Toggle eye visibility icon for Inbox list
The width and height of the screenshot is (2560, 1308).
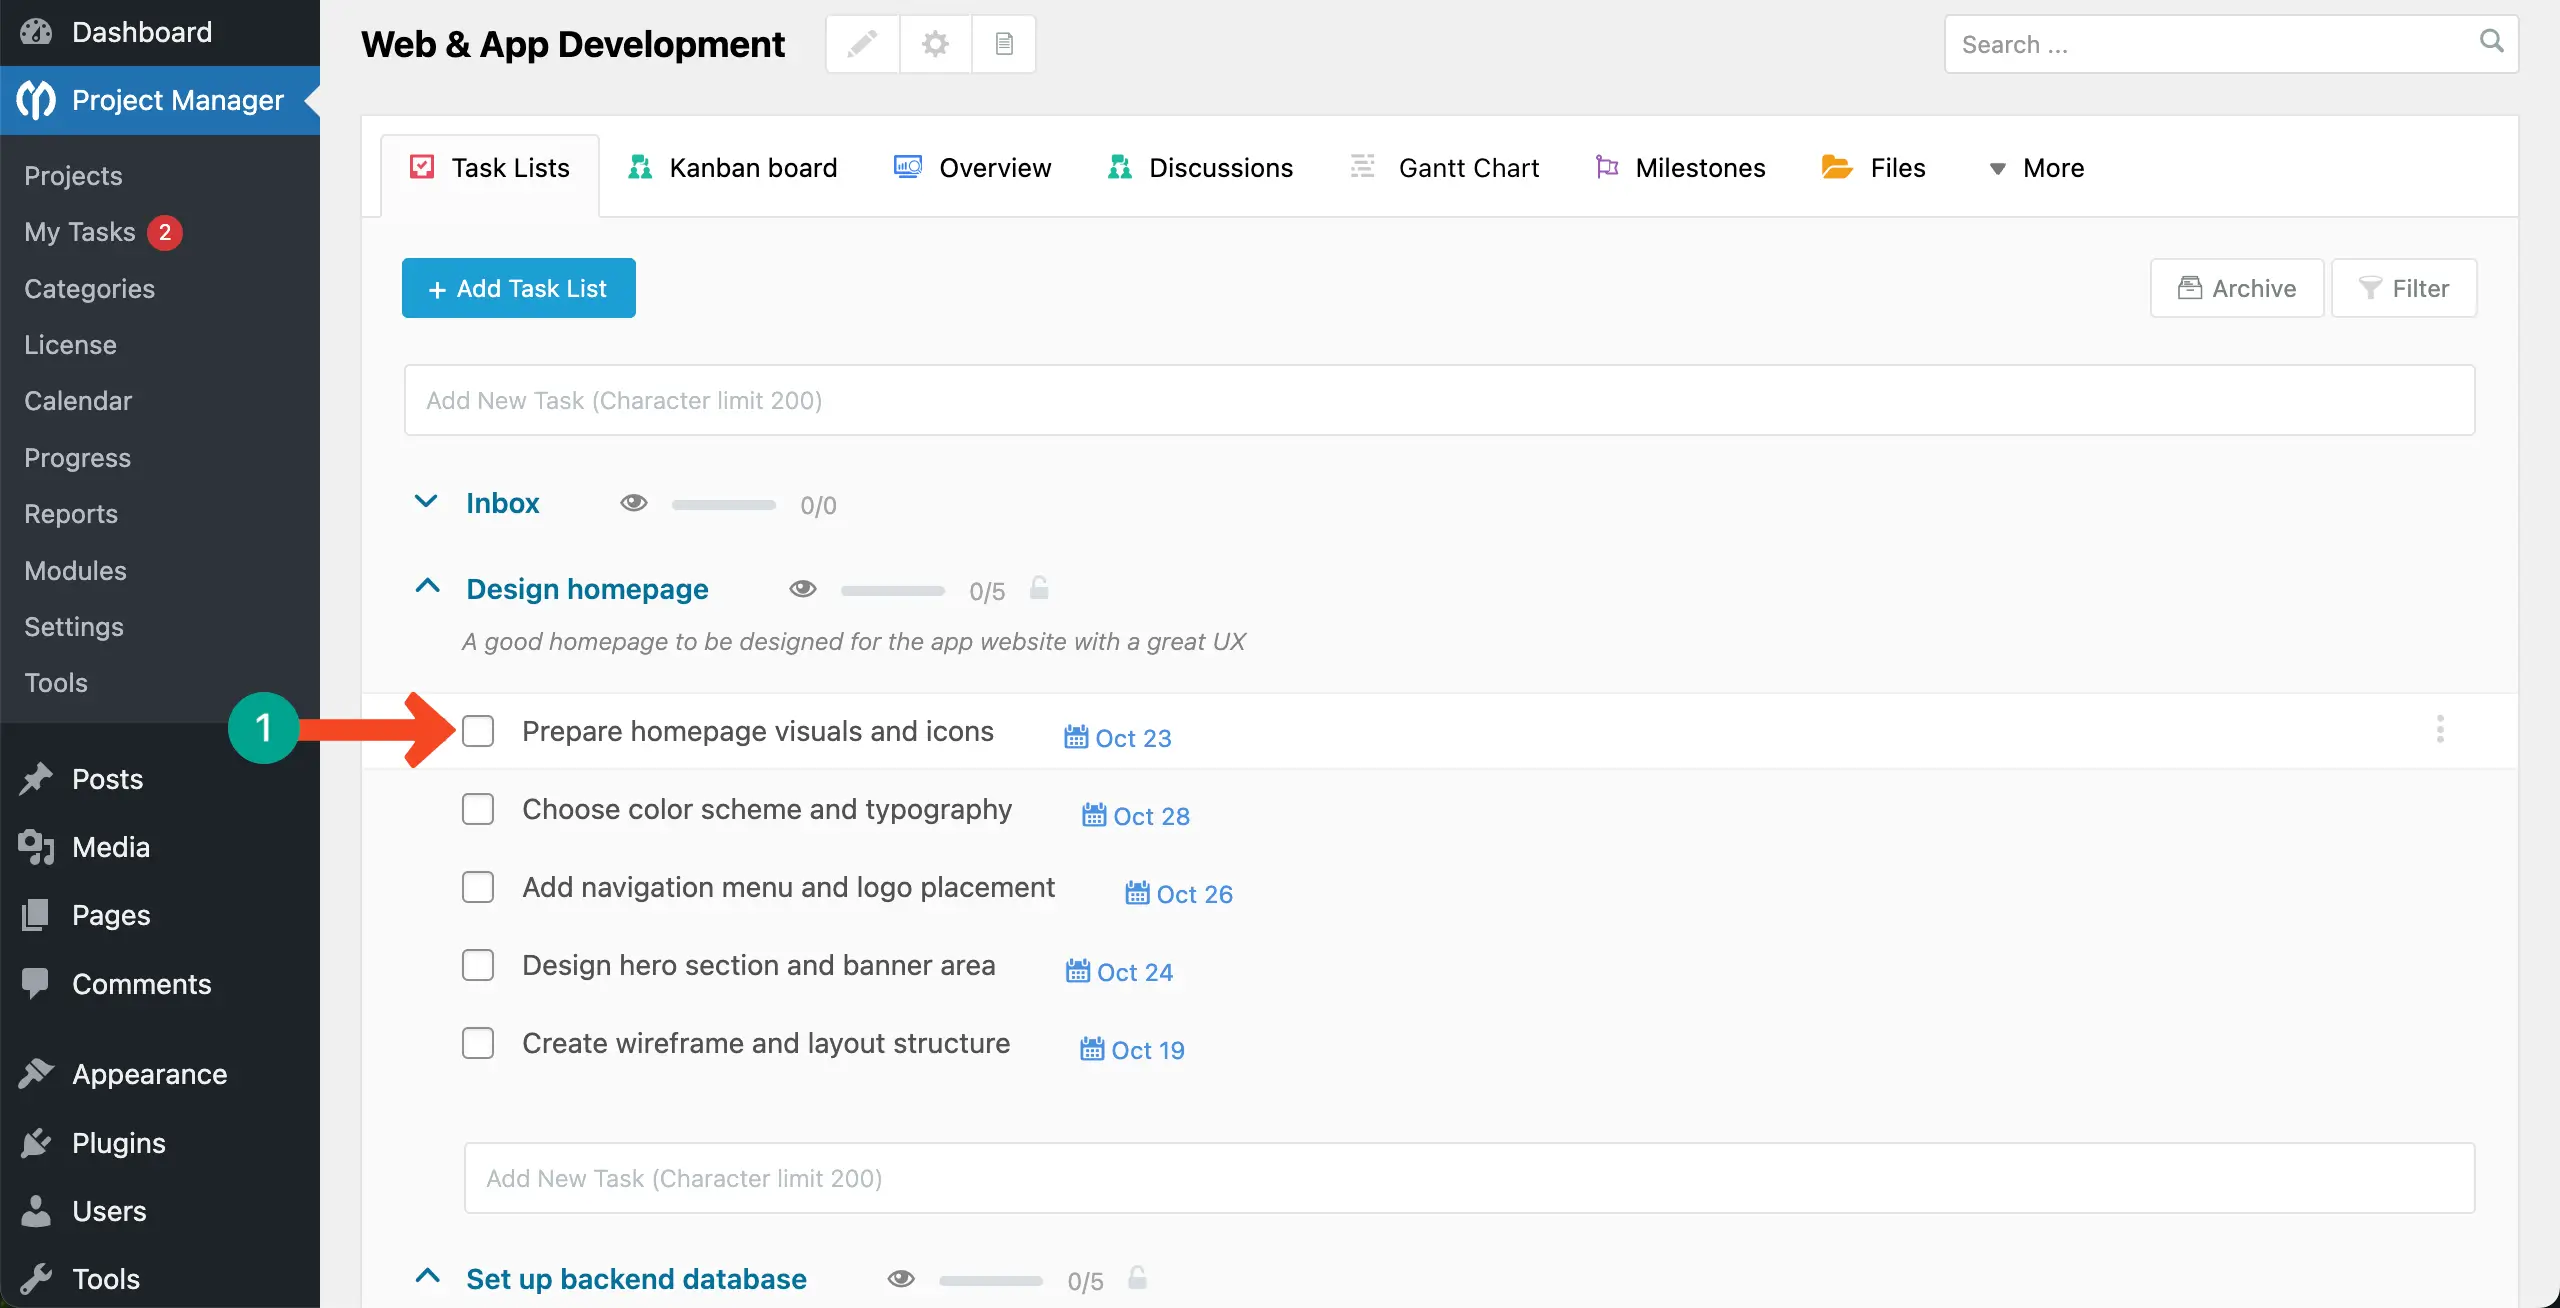[634, 503]
